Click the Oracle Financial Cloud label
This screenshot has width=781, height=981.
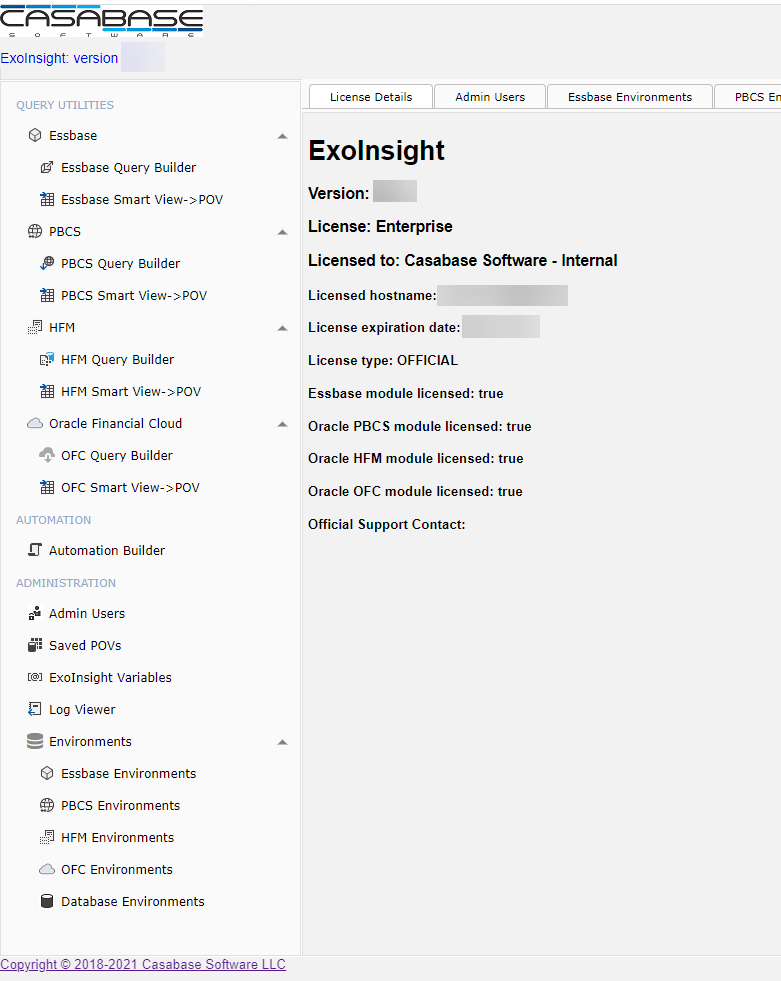[115, 424]
